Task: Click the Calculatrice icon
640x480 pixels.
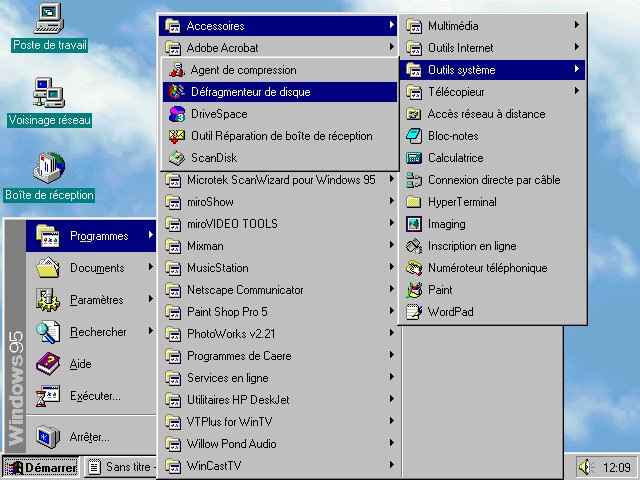Action: [414, 158]
